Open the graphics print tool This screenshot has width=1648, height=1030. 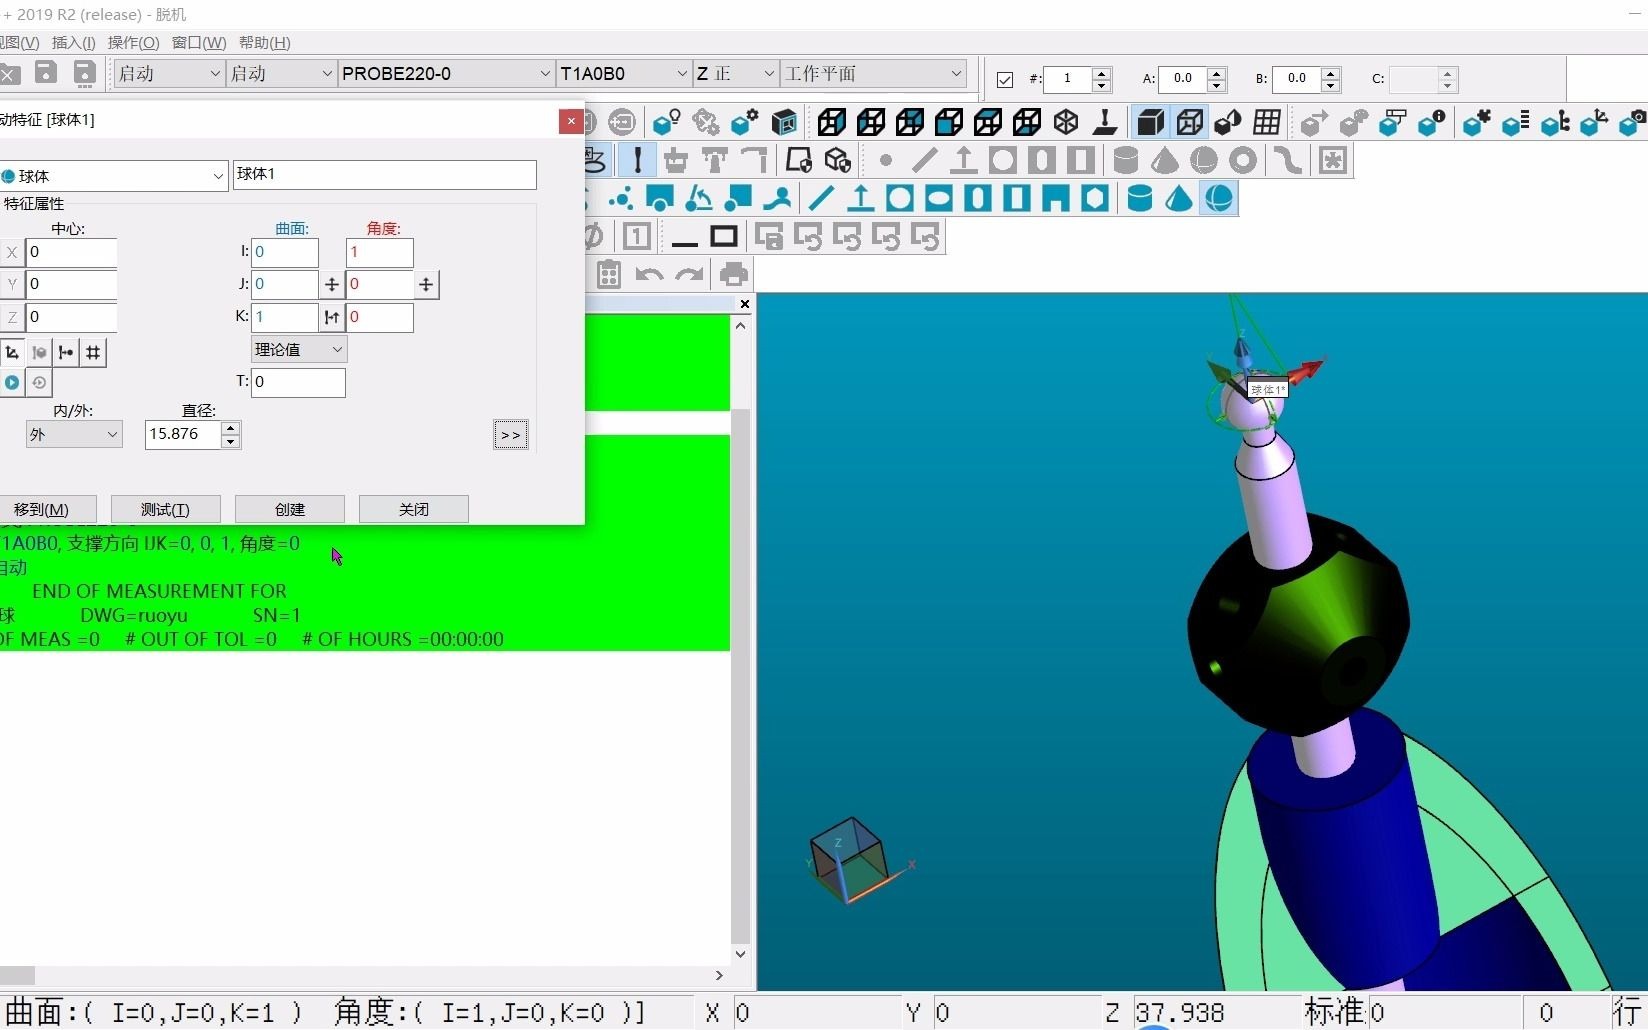pos(734,274)
